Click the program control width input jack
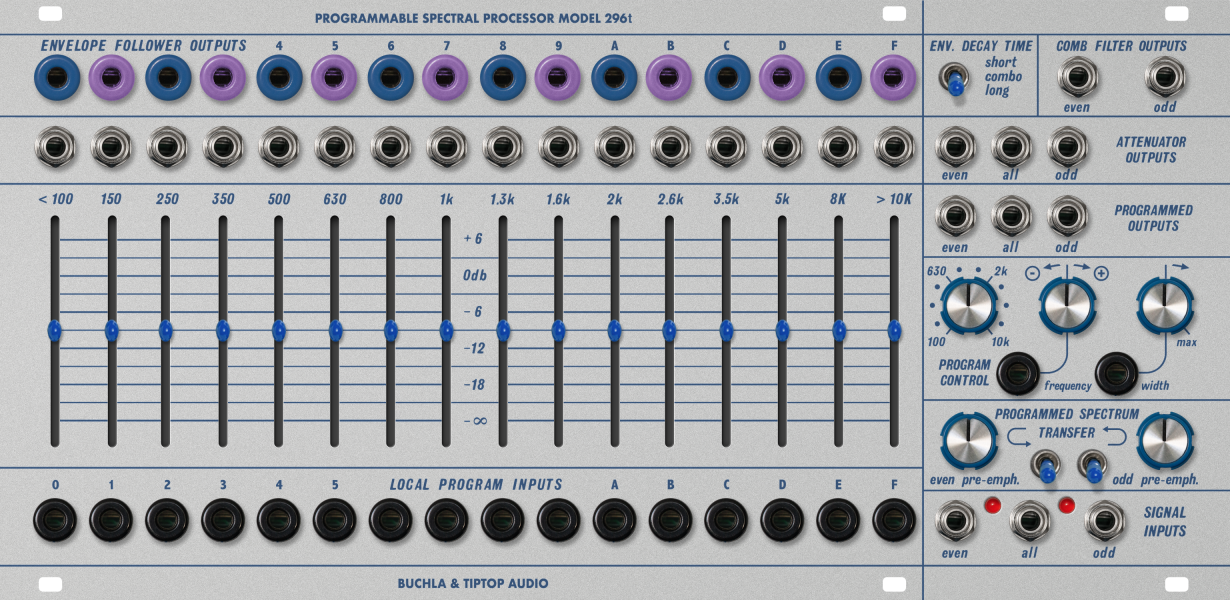Image resolution: width=1230 pixels, height=600 pixels. point(1117,374)
